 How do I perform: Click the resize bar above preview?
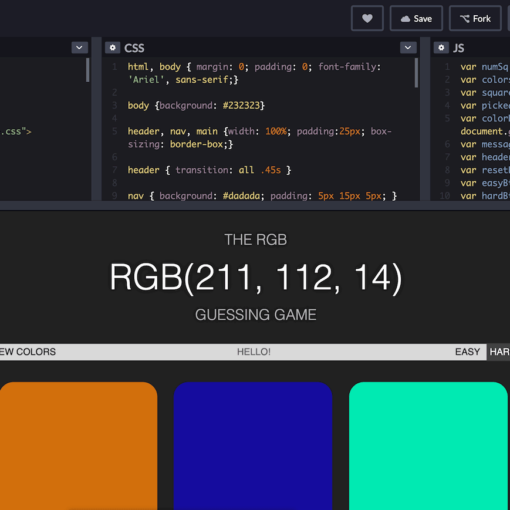(x=255, y=205)
